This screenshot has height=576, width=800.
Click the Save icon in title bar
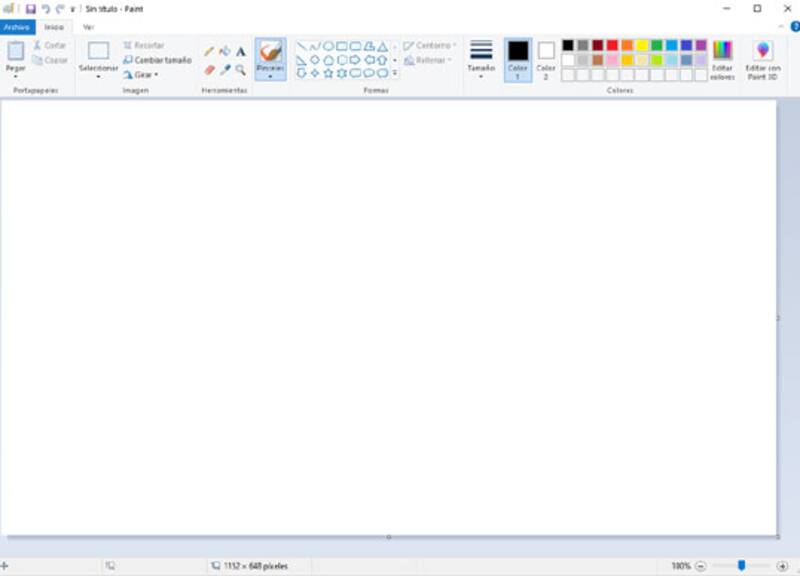(x=31, y=8)
